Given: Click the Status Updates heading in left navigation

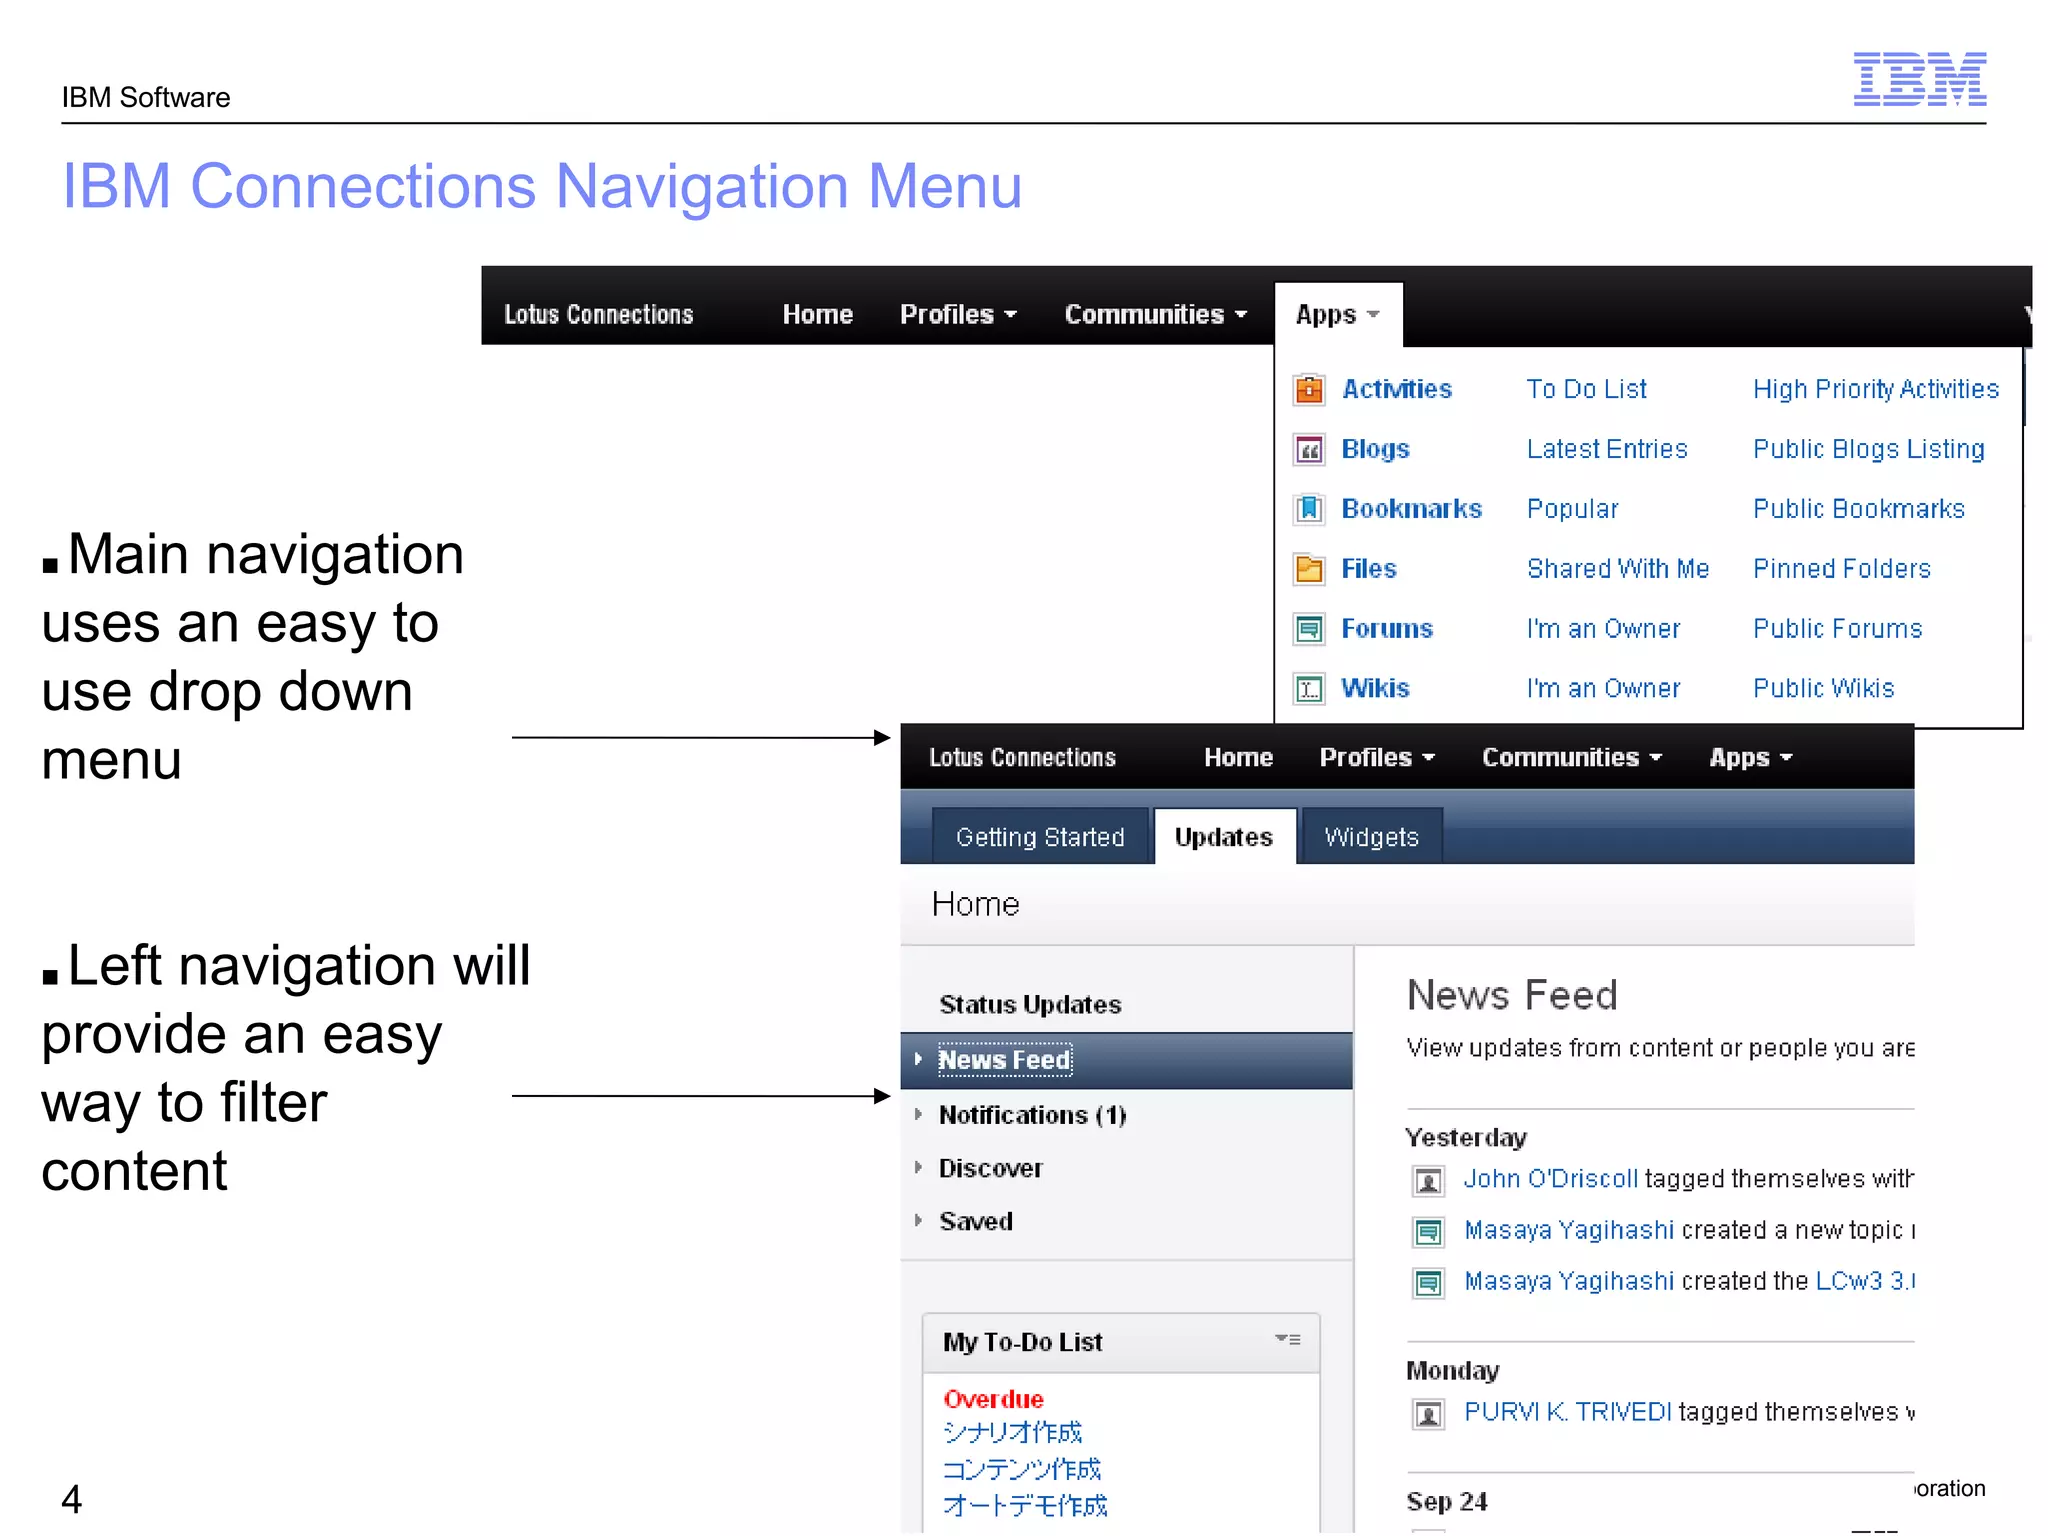Looking at the screenshot, I should [1030, 1005].
